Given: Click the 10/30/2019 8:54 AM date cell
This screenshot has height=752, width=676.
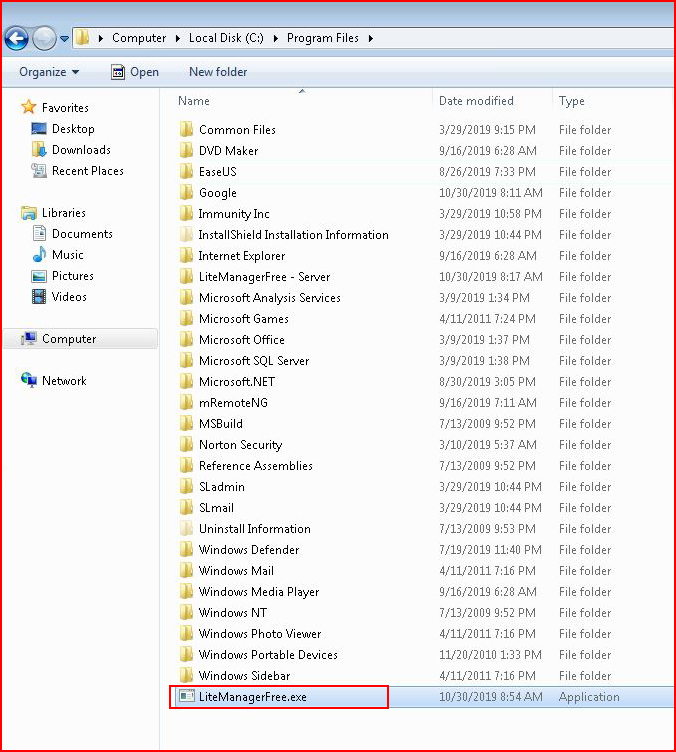Looking at the screenshot, I should [491, 697].
